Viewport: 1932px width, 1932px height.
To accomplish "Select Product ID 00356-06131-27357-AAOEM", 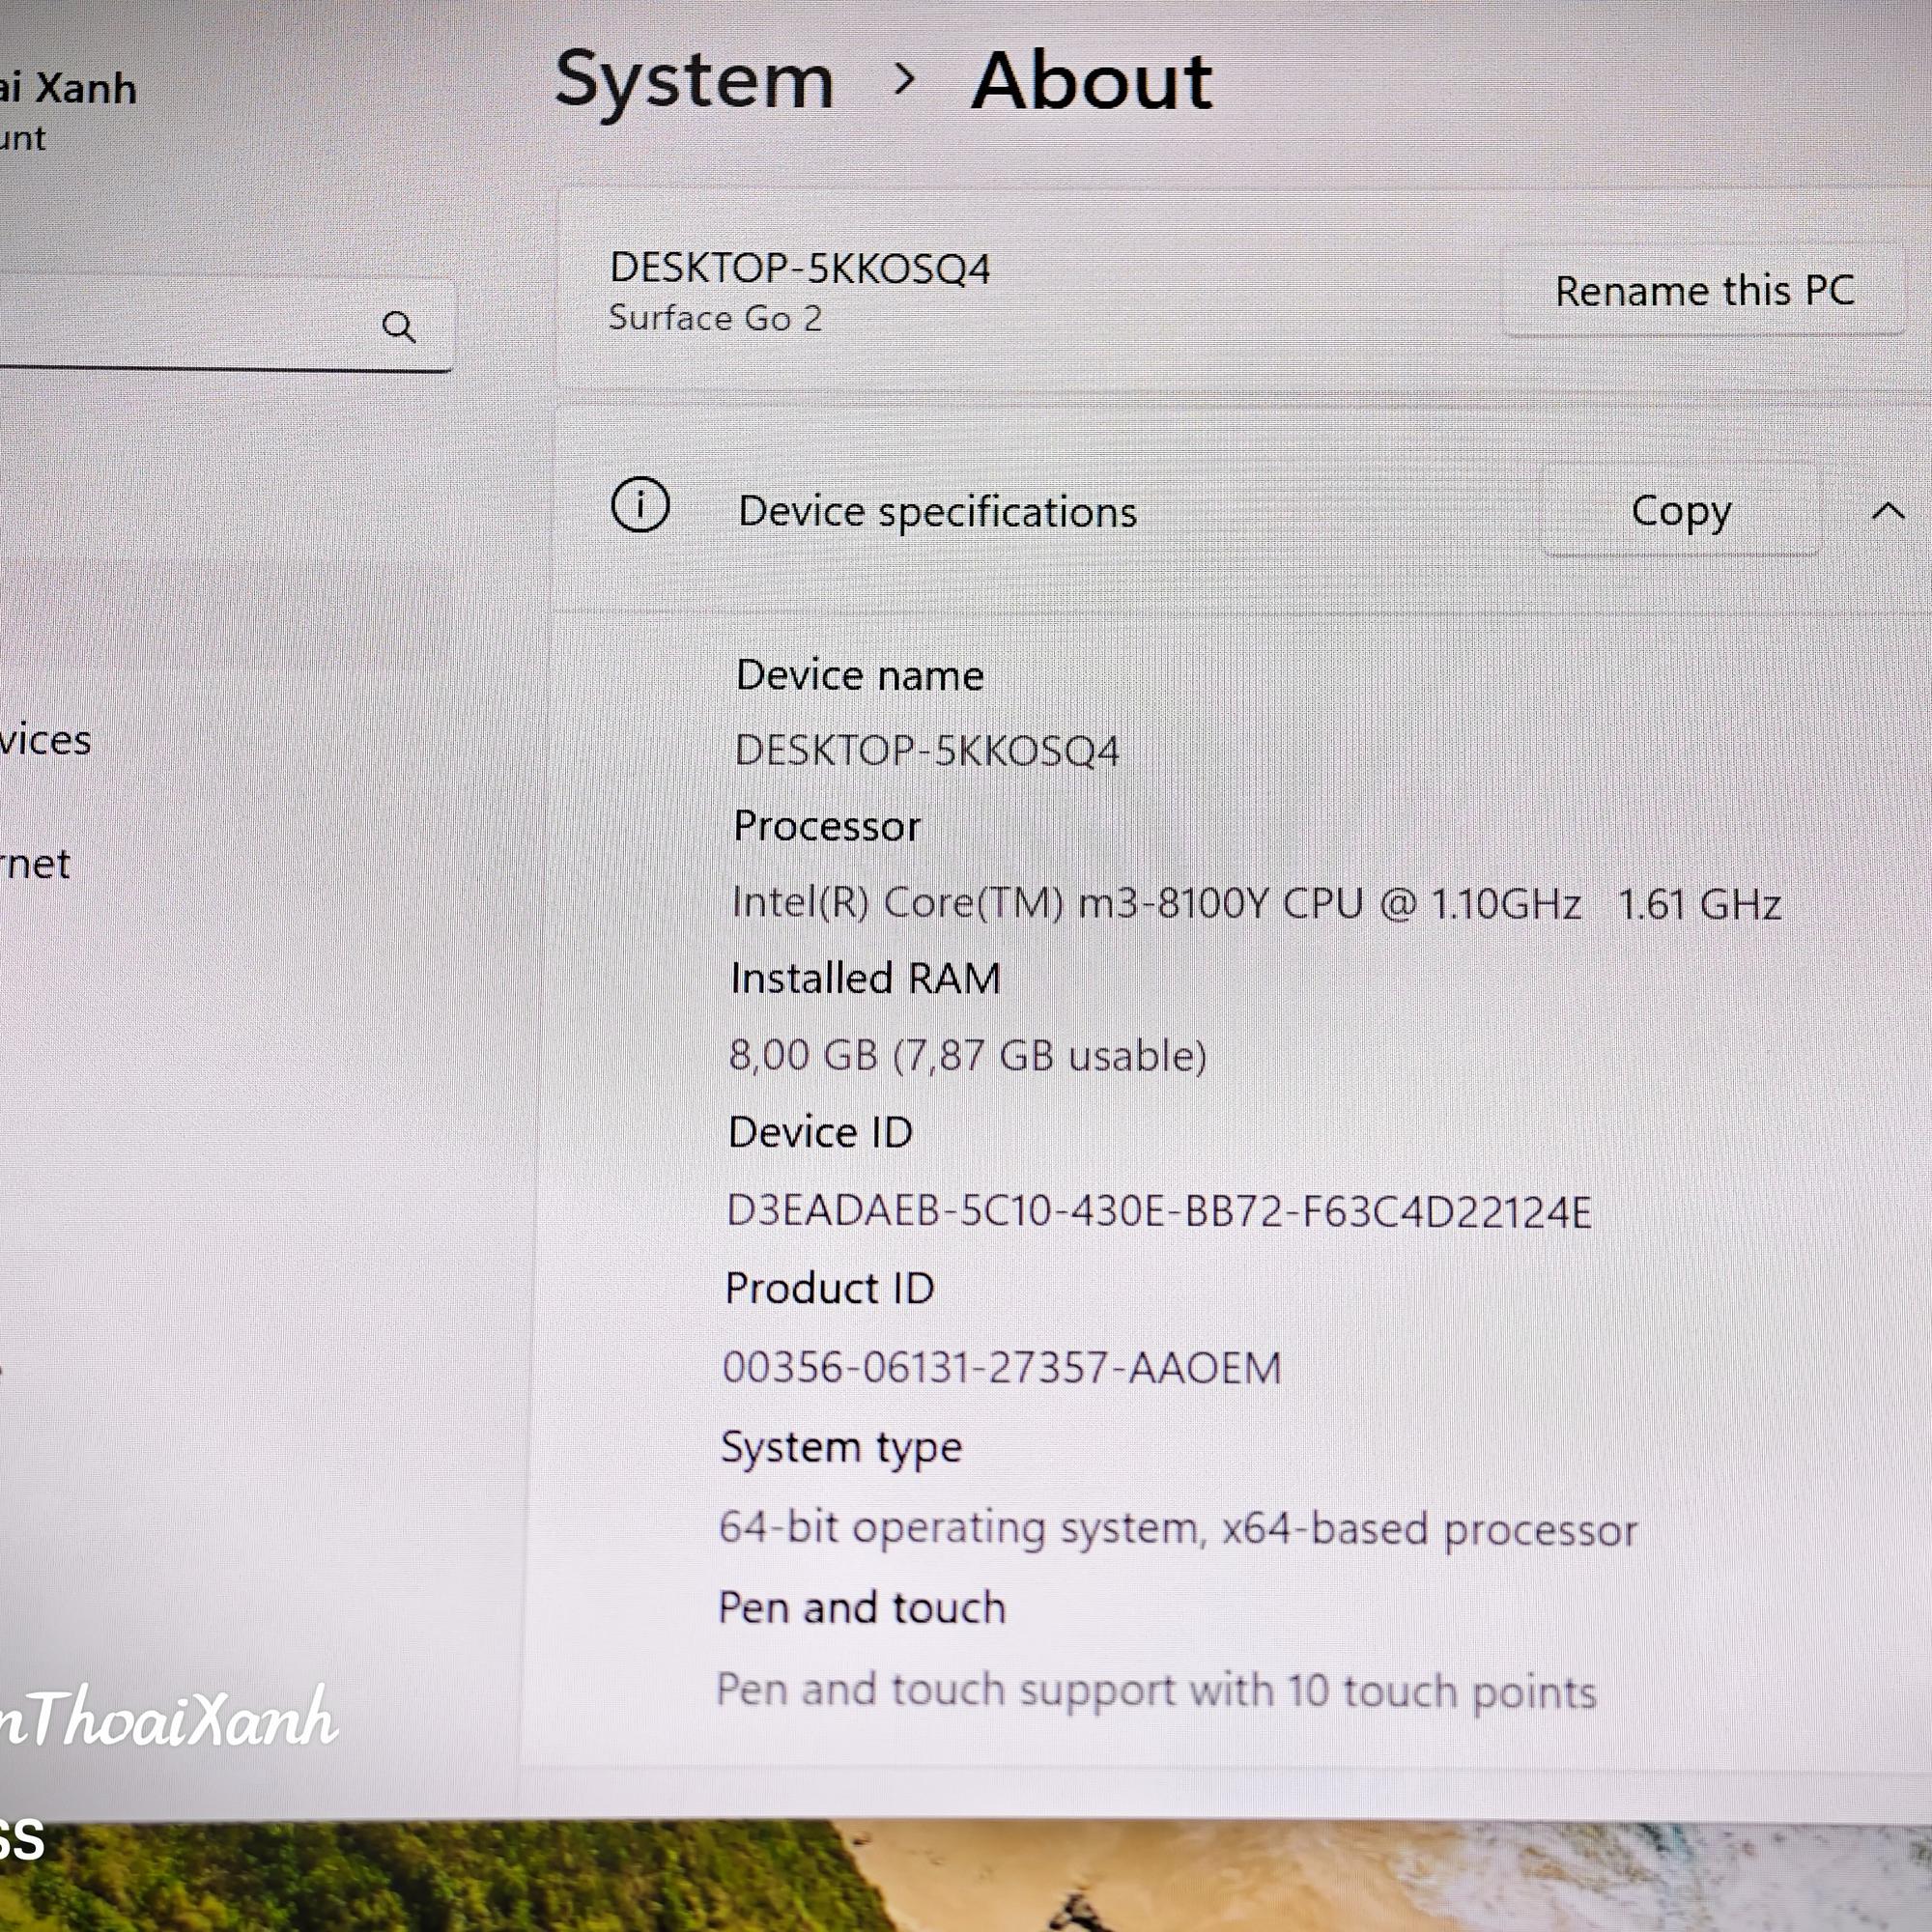I will point(1001,1367).
